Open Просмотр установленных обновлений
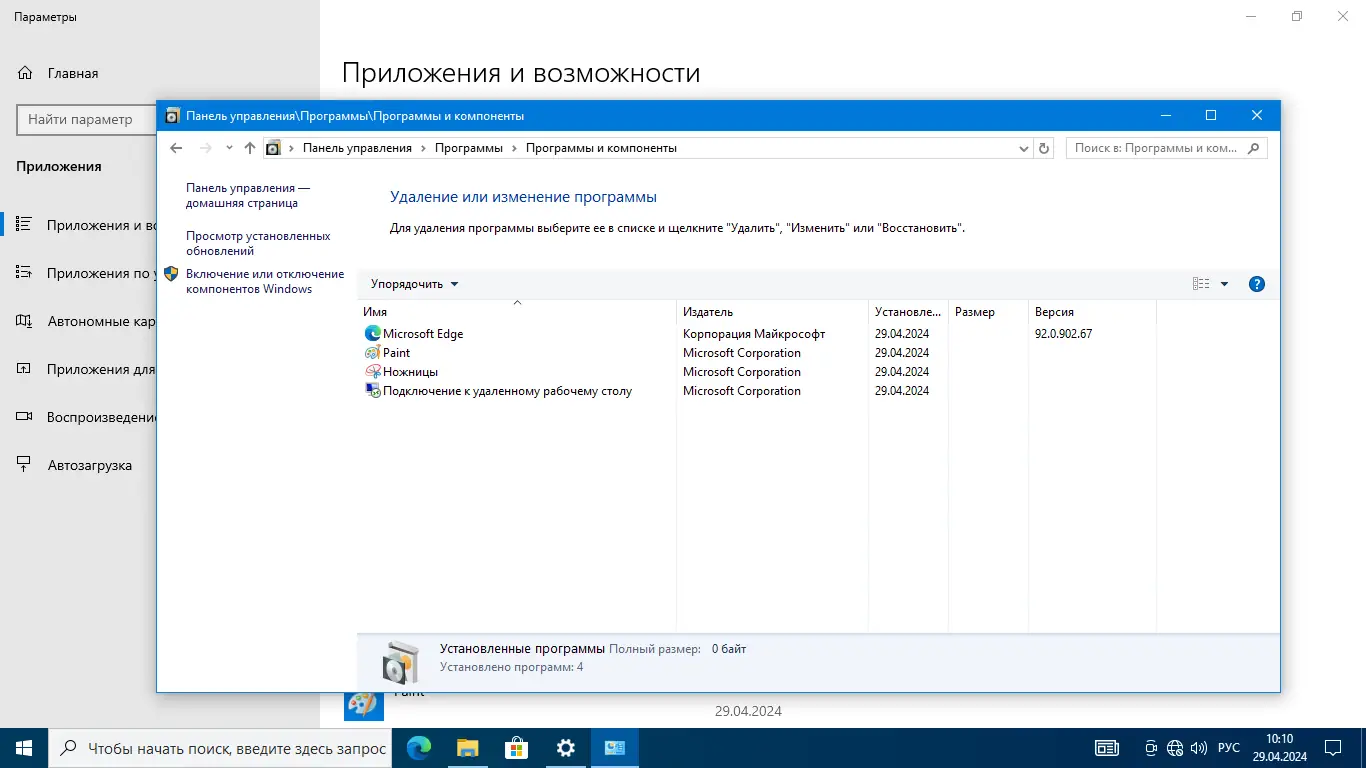This screenshot has height=768, width=1366. coord(259,243)
